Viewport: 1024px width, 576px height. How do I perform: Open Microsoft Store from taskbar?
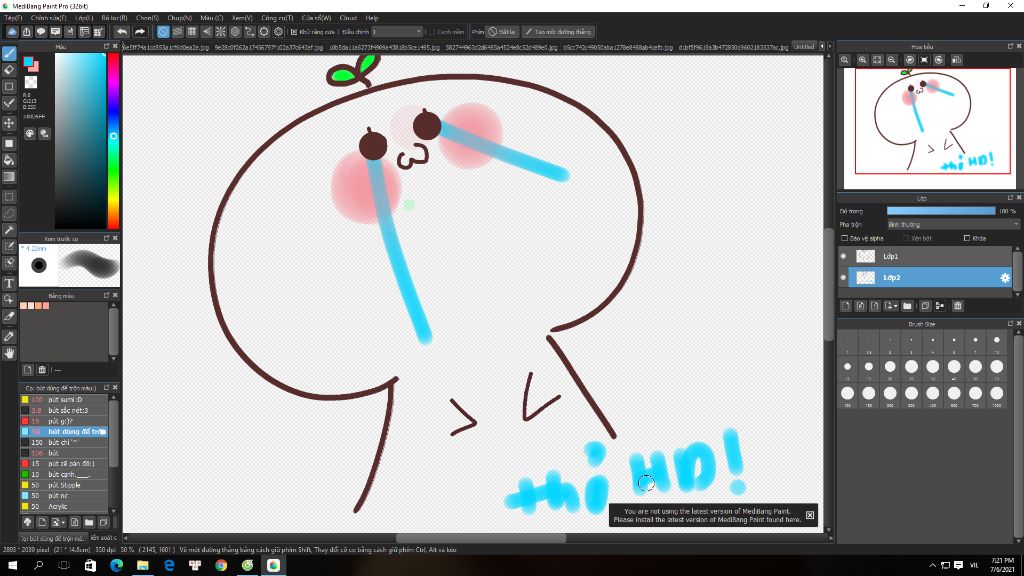point(90,566)
